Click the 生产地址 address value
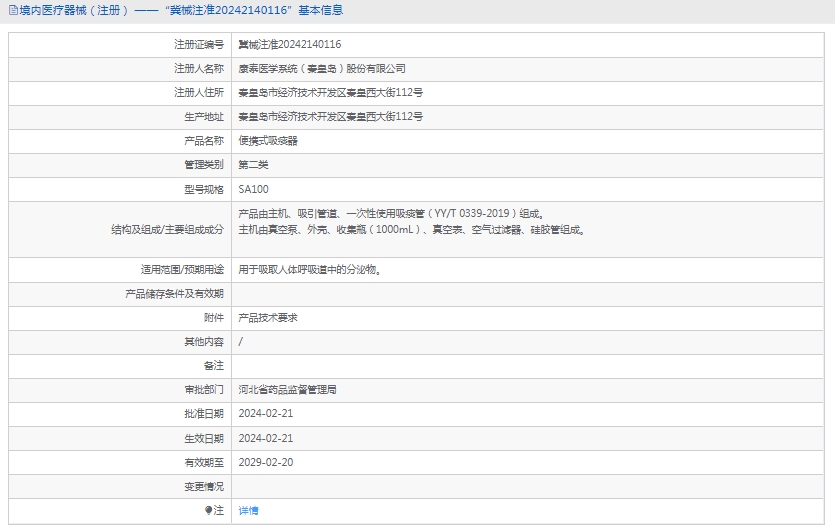835x531 pixels. 330,117
